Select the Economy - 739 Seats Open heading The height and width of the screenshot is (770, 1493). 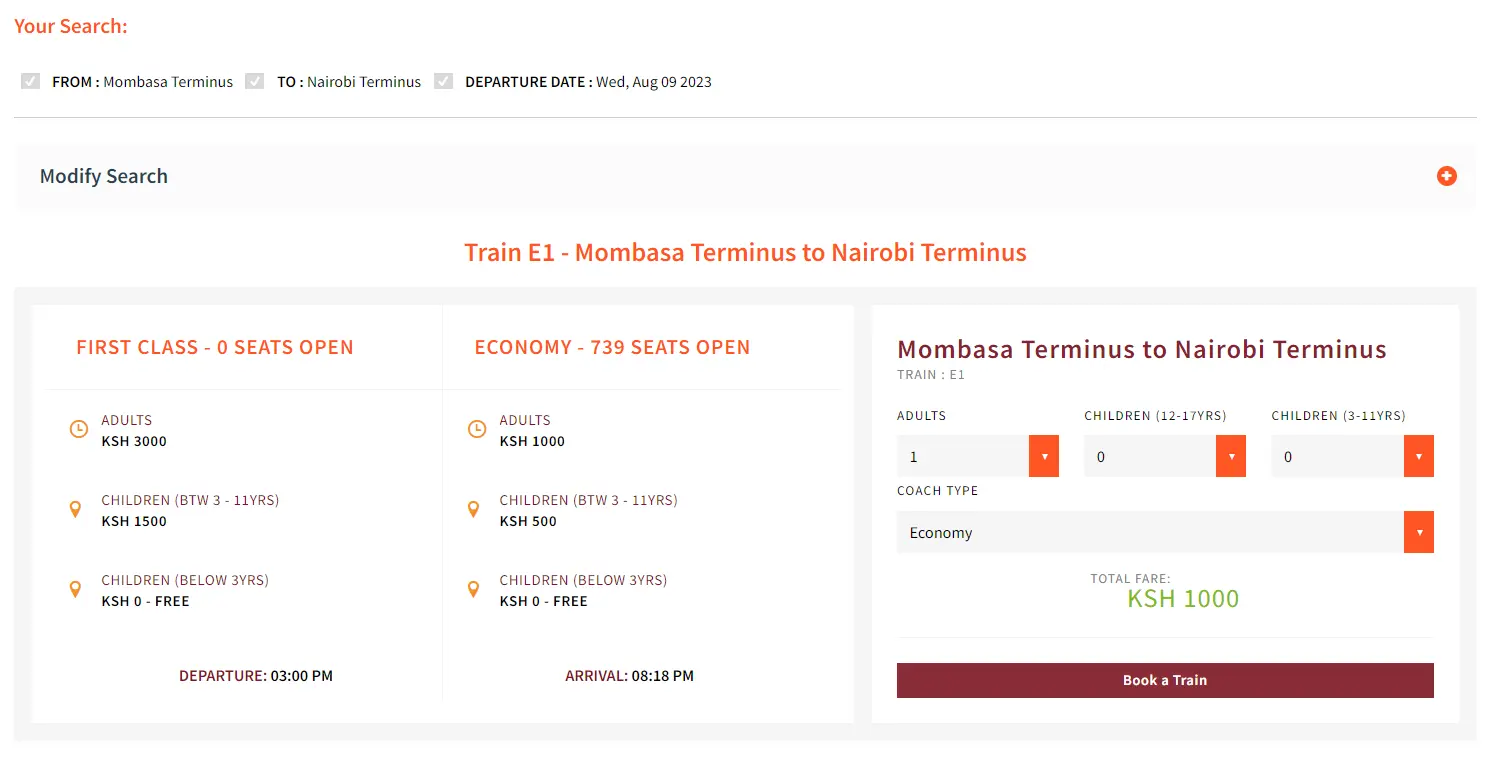[x=612, y=348]
